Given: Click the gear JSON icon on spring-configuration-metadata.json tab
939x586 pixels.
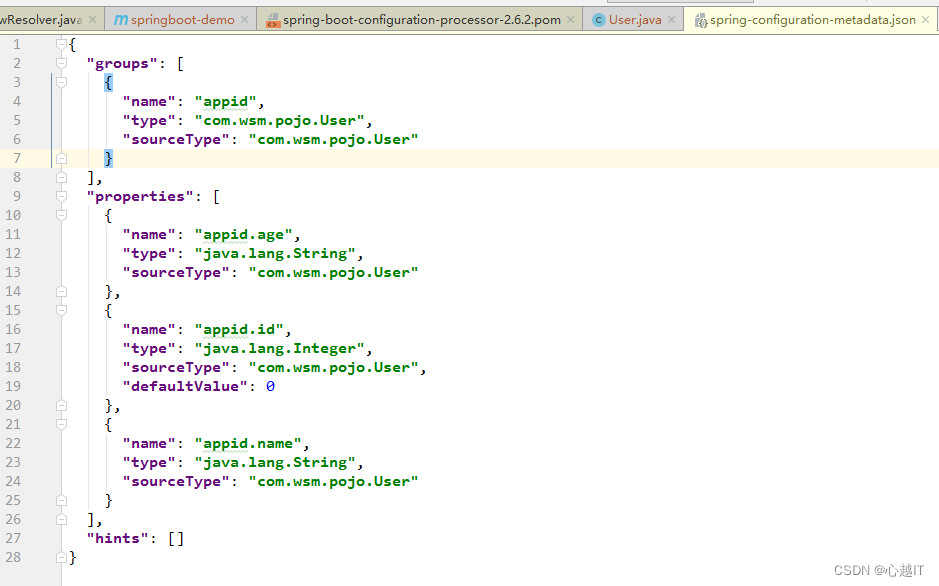Looking at the screenshot, I should pos(702,19).
